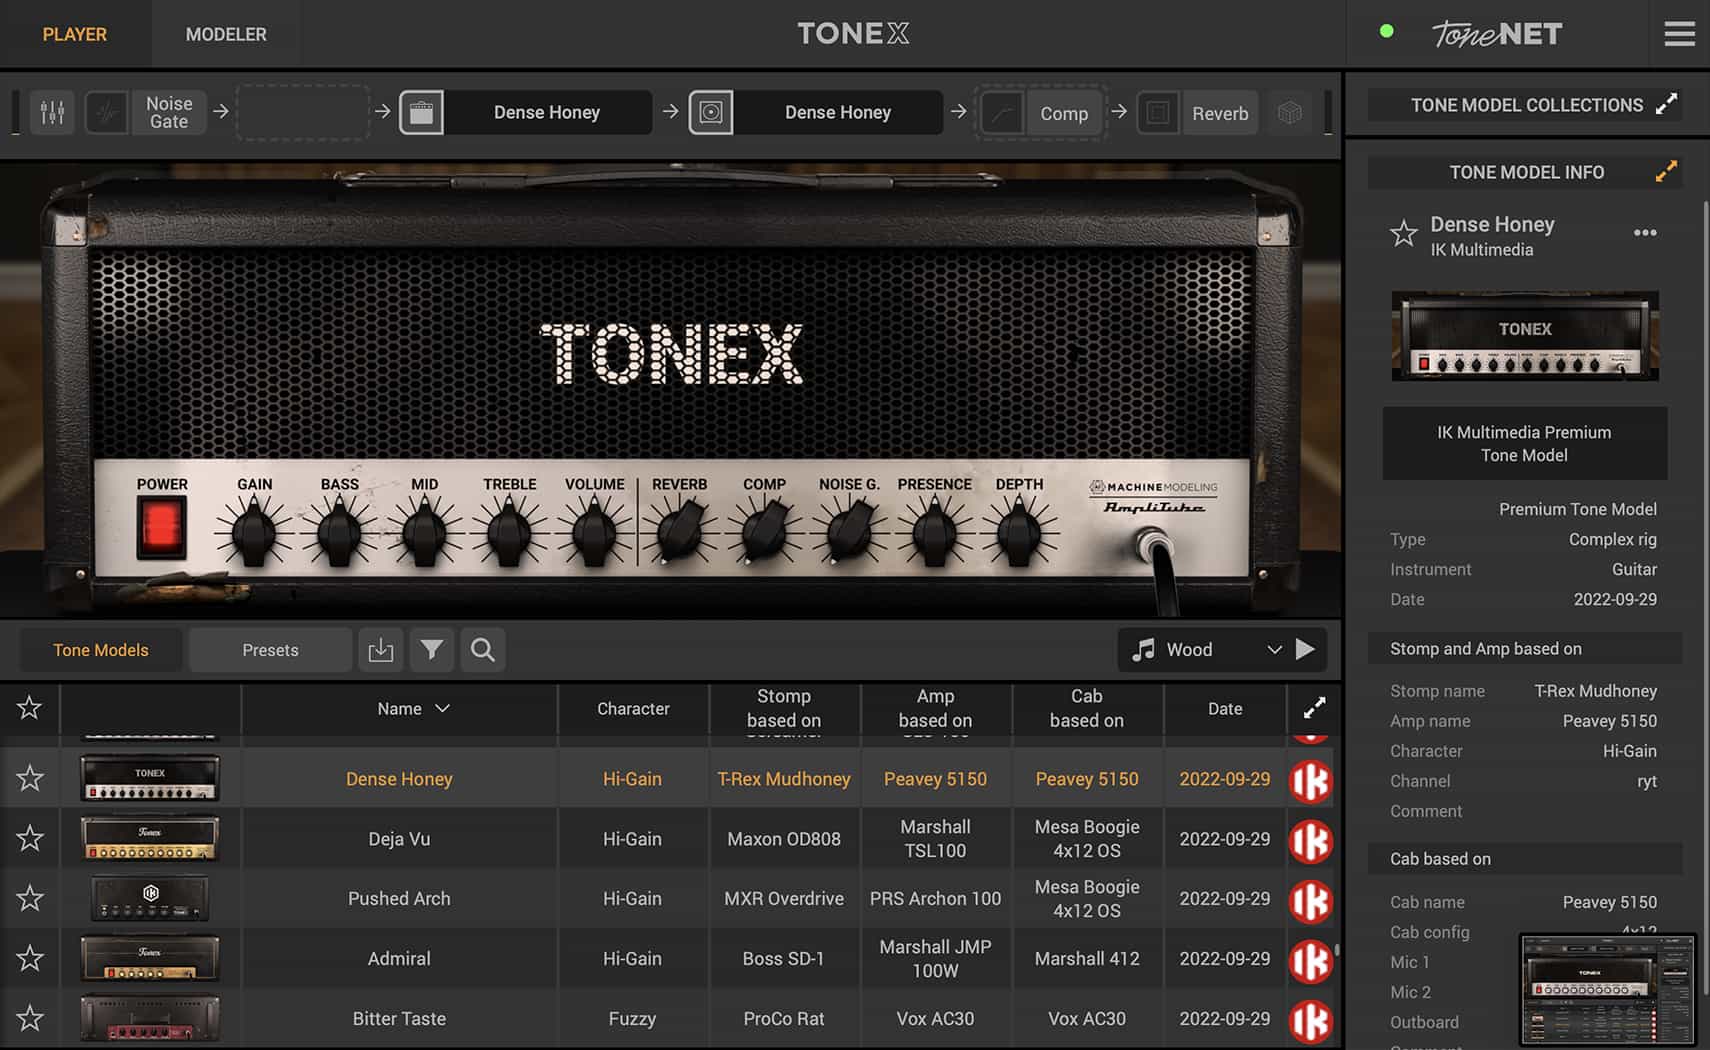Toggle the amp Power switch

click(160, 528)
